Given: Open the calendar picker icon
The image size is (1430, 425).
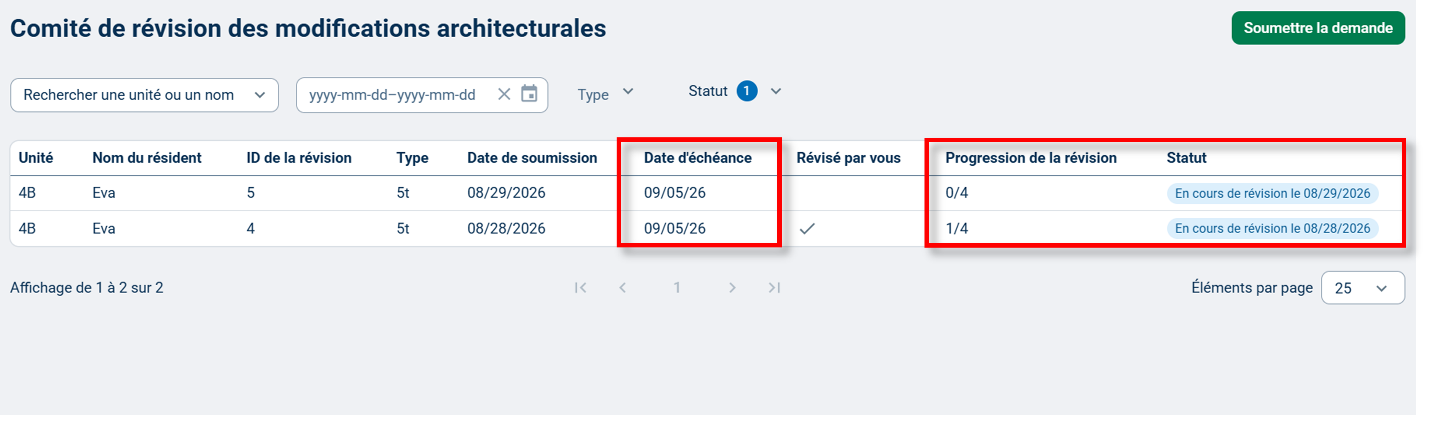Looking at the screenshot, I should (530, 94).
